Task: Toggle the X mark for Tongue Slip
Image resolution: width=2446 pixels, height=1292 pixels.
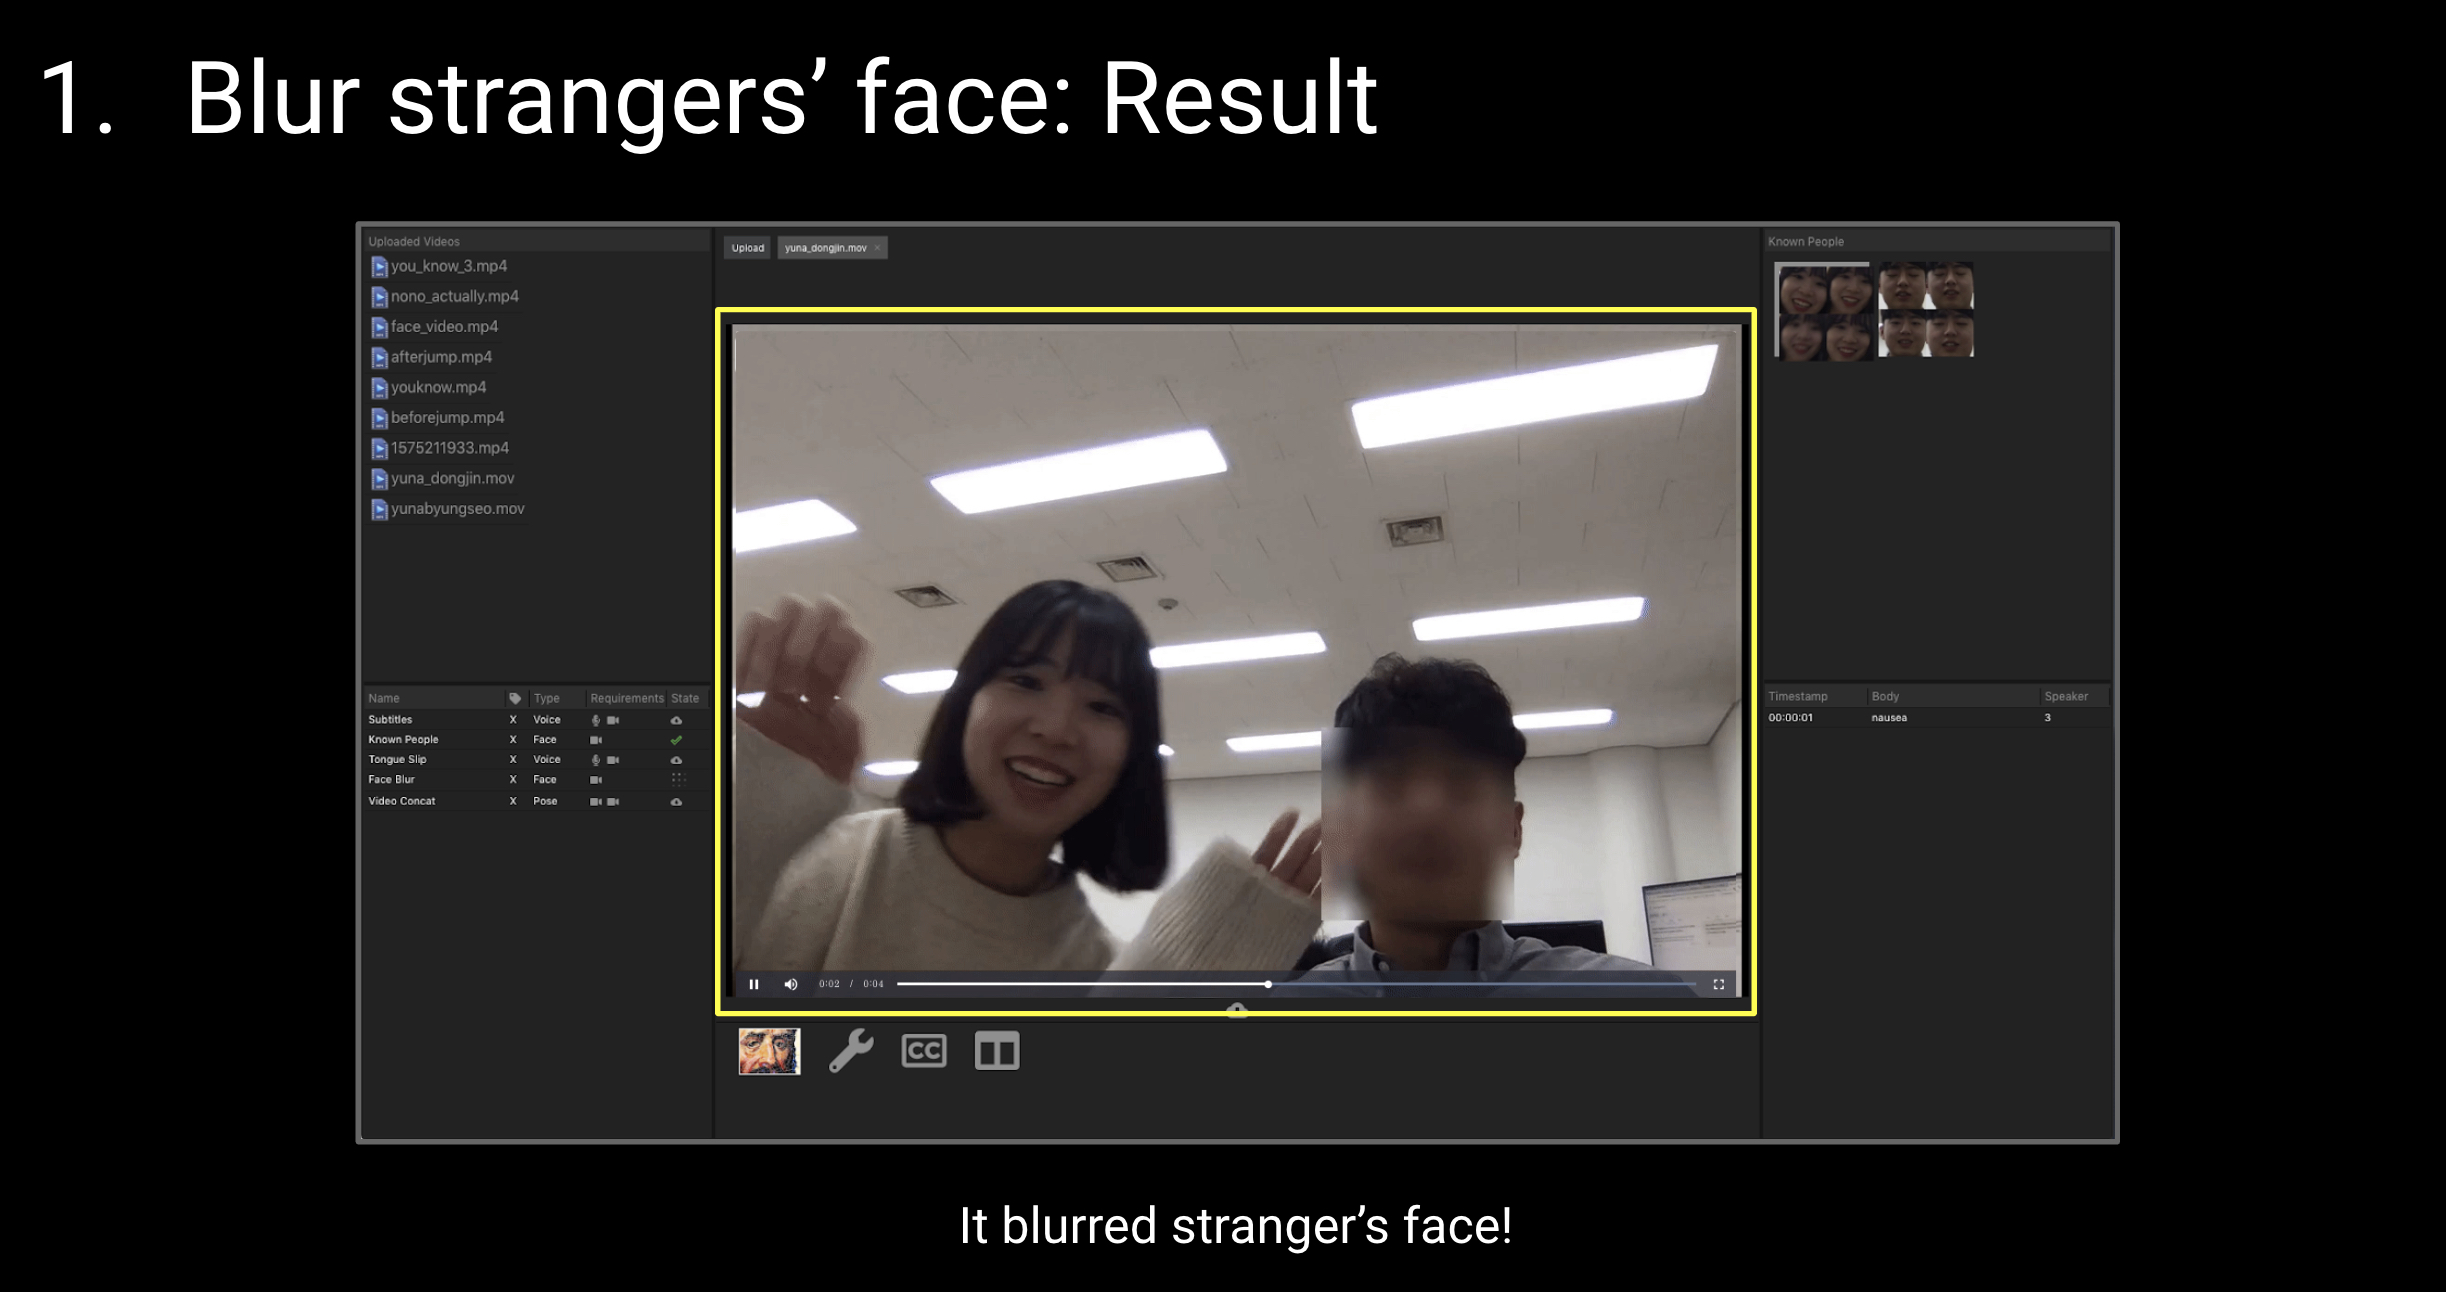Action: pos(513,760)
